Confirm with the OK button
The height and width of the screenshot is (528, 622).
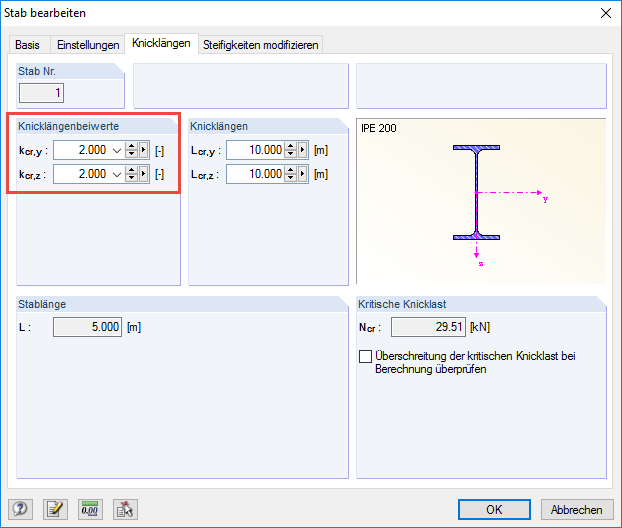click(494, 509)
